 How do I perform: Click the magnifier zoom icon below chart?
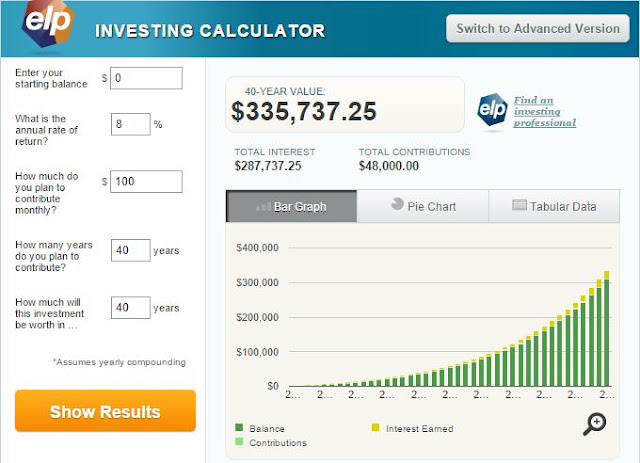(x=594, y=424)
